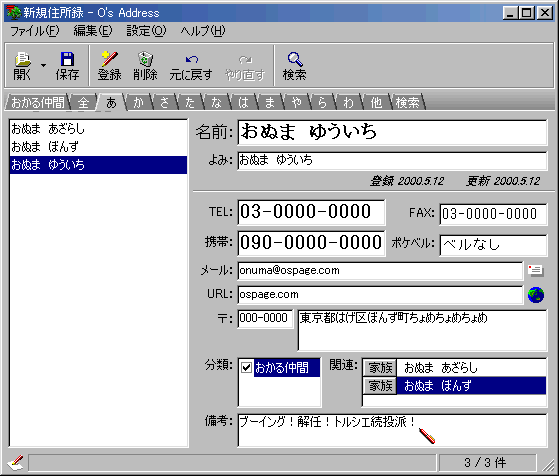
Task: Switch to the か index tab
Action: (138, 103)
